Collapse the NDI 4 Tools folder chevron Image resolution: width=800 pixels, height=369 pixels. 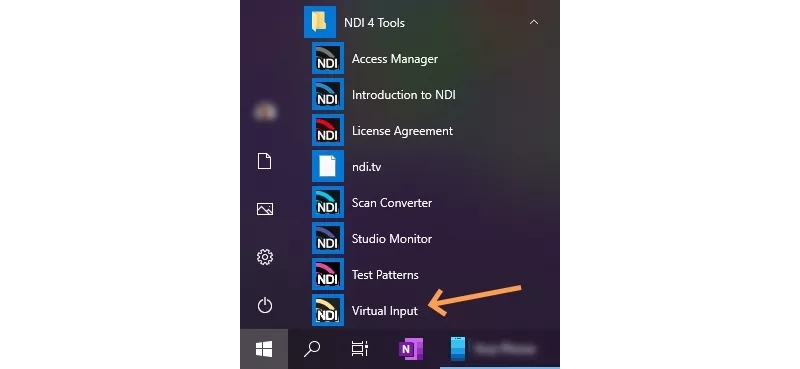click(534, 22)
